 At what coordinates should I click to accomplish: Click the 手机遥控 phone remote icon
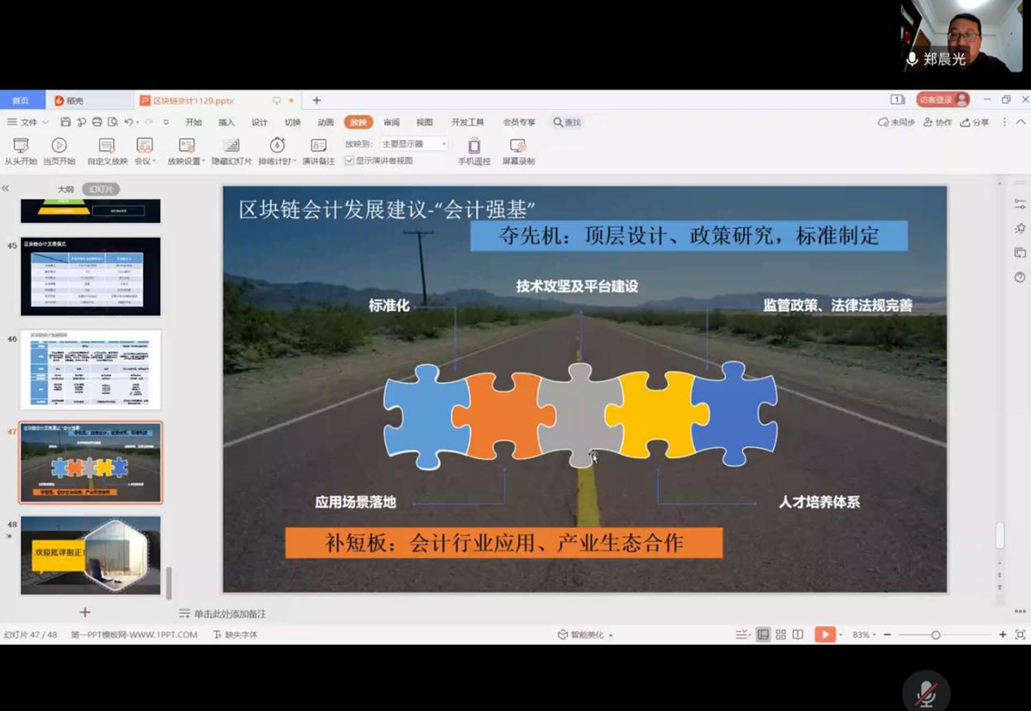point(474,146)
